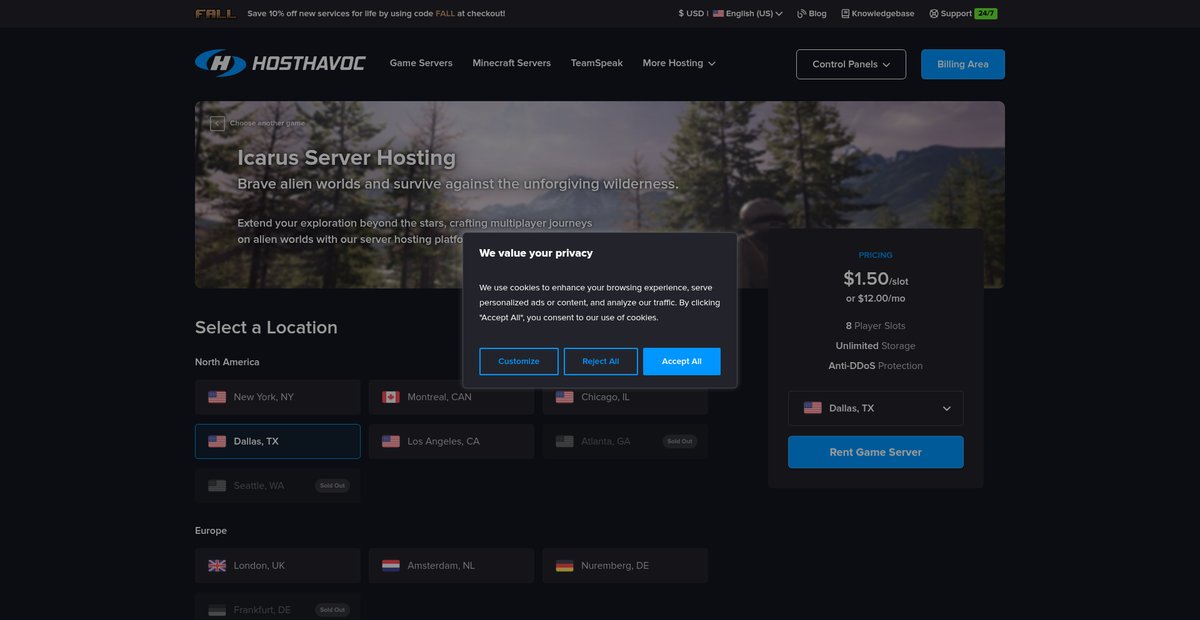Click the 'Unlimited Storage' text

click(x=876, y=346)
